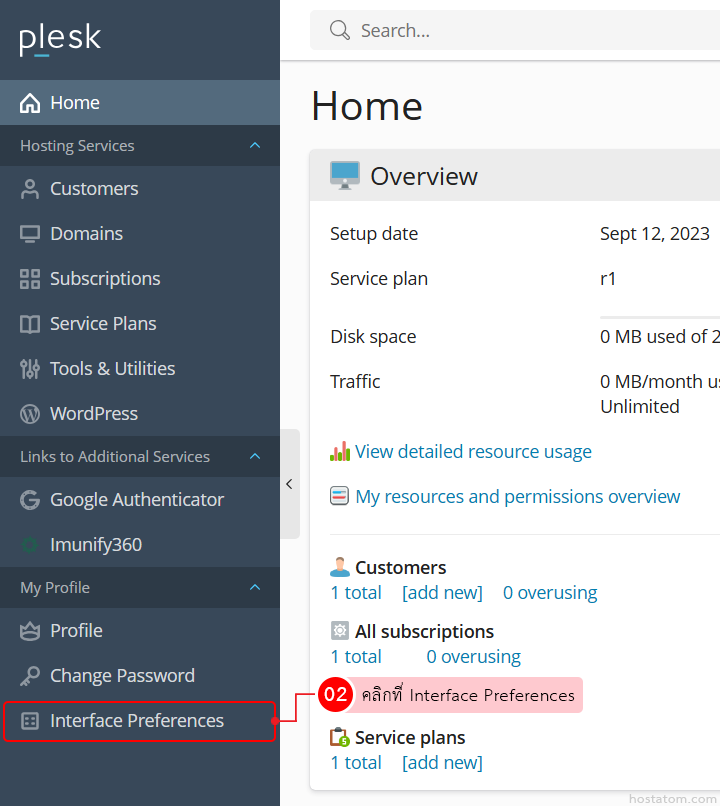Click the Plesk logo
This screenshot has width=720, height=806.
point(60,39)
